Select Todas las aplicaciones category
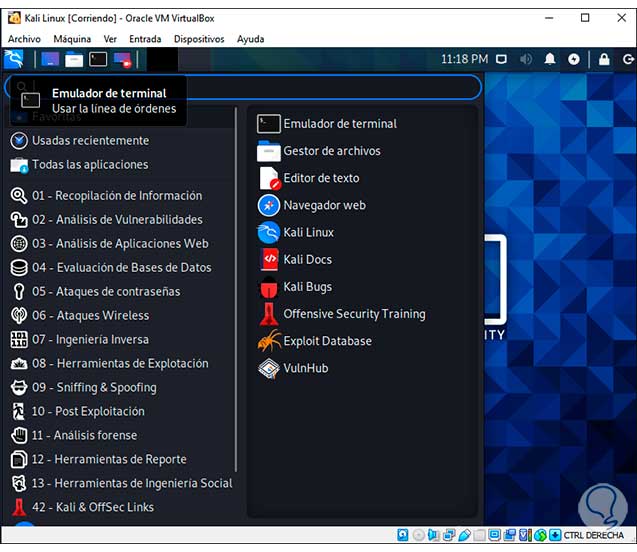637x552 pixels. coord(80,165)
